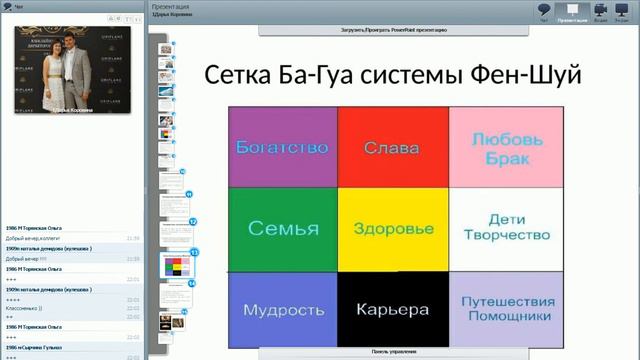Open the Видео camera mode icon
Viewport: 640px width, 360px height.
pyautogui.click(x=600, y=12)
